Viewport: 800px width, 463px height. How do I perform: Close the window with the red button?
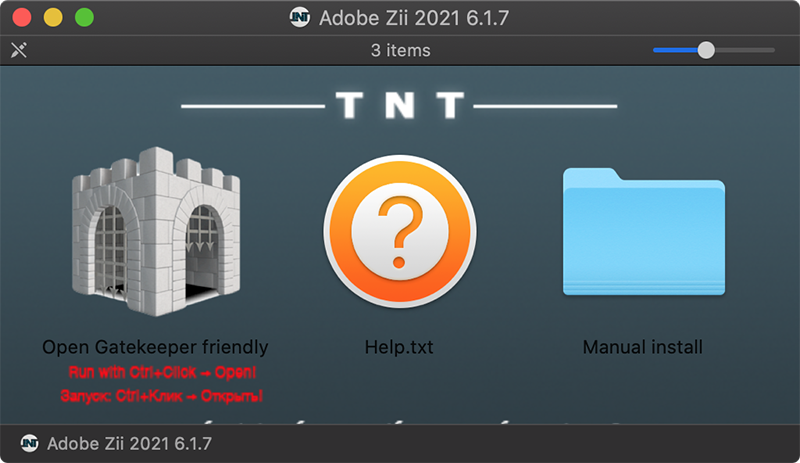pos(22,17)
